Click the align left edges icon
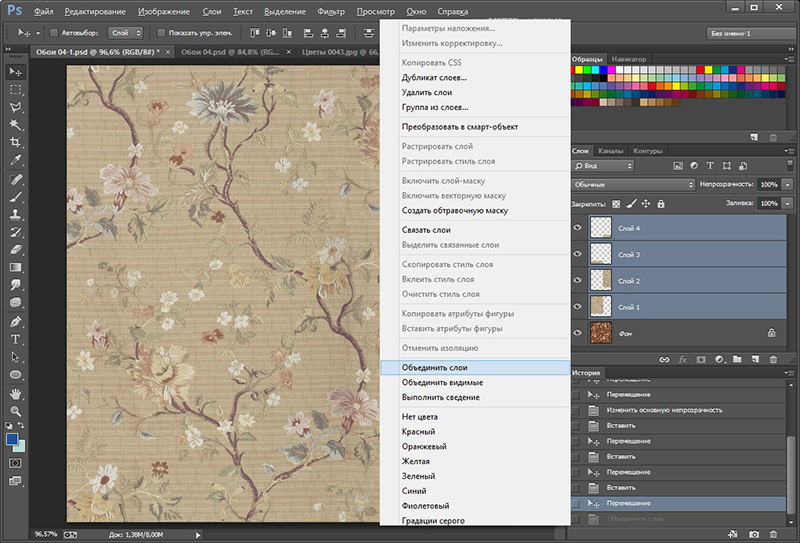The image size is (800, 543). [308, 33]
